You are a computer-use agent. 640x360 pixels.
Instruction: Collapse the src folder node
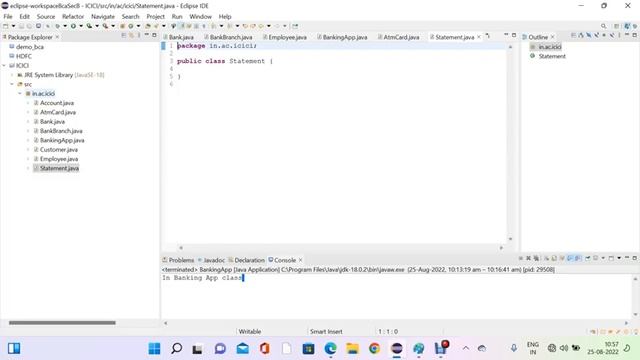[12, 84]
